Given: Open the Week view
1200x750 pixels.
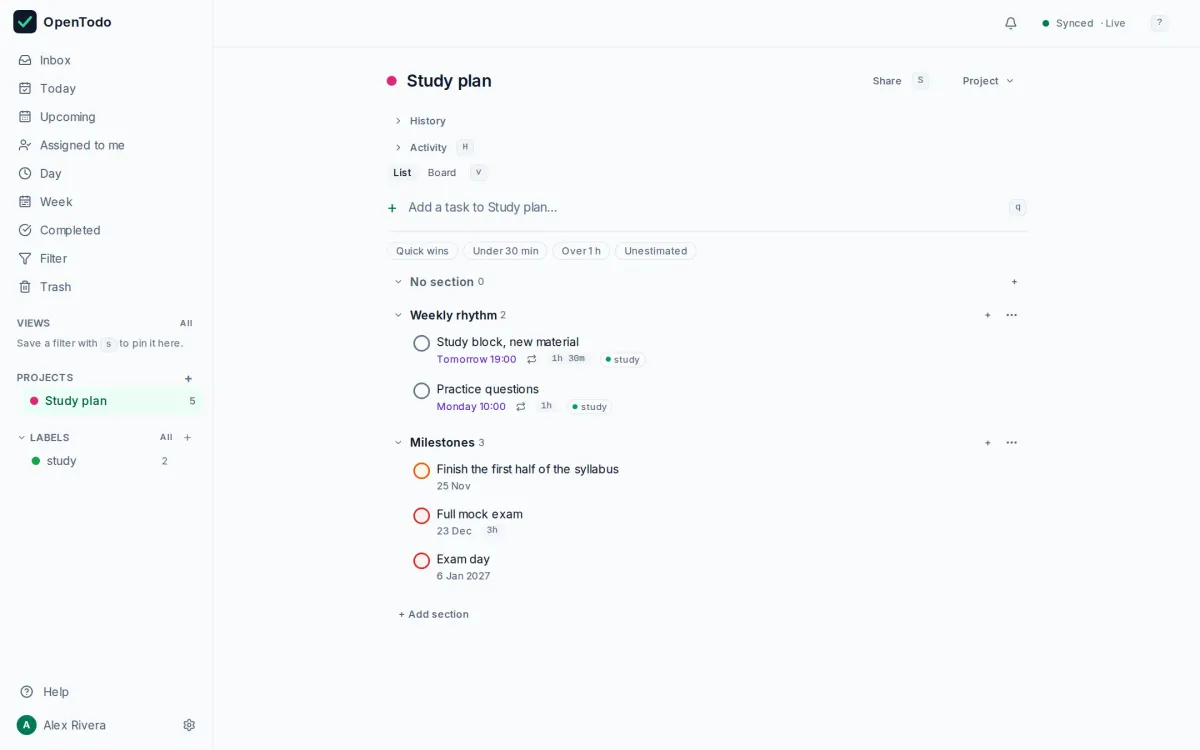Looking at the screenshot, I should pyautogui.click(x=106, y=202).
